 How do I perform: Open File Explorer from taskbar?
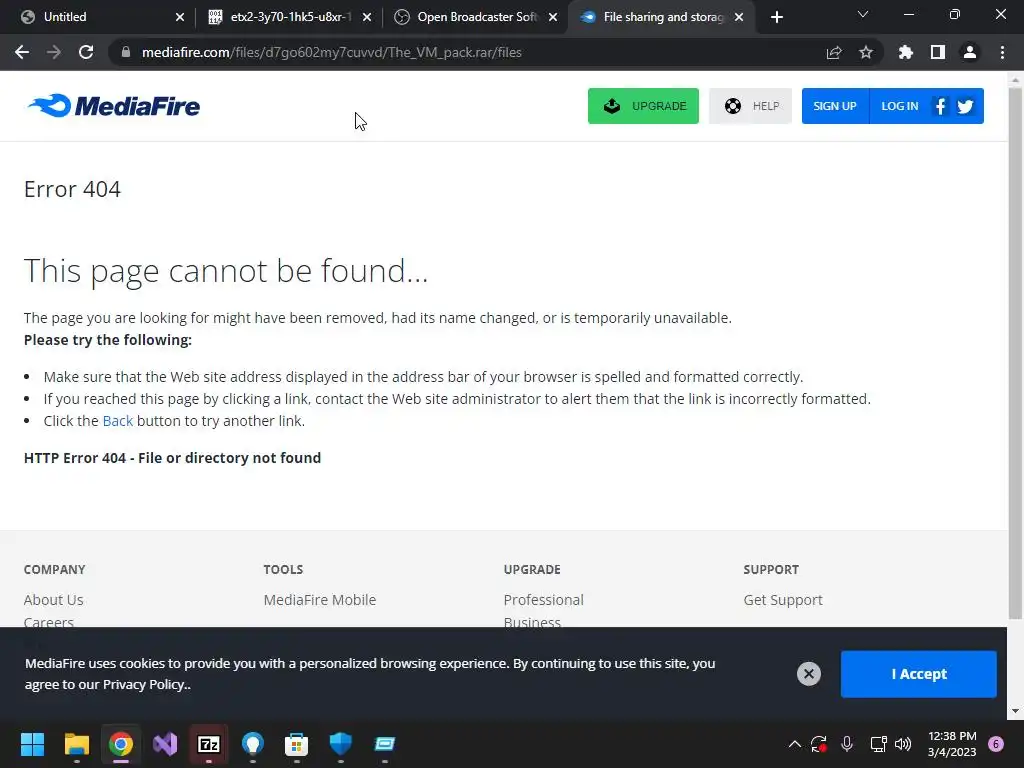(x=76, y=744)
